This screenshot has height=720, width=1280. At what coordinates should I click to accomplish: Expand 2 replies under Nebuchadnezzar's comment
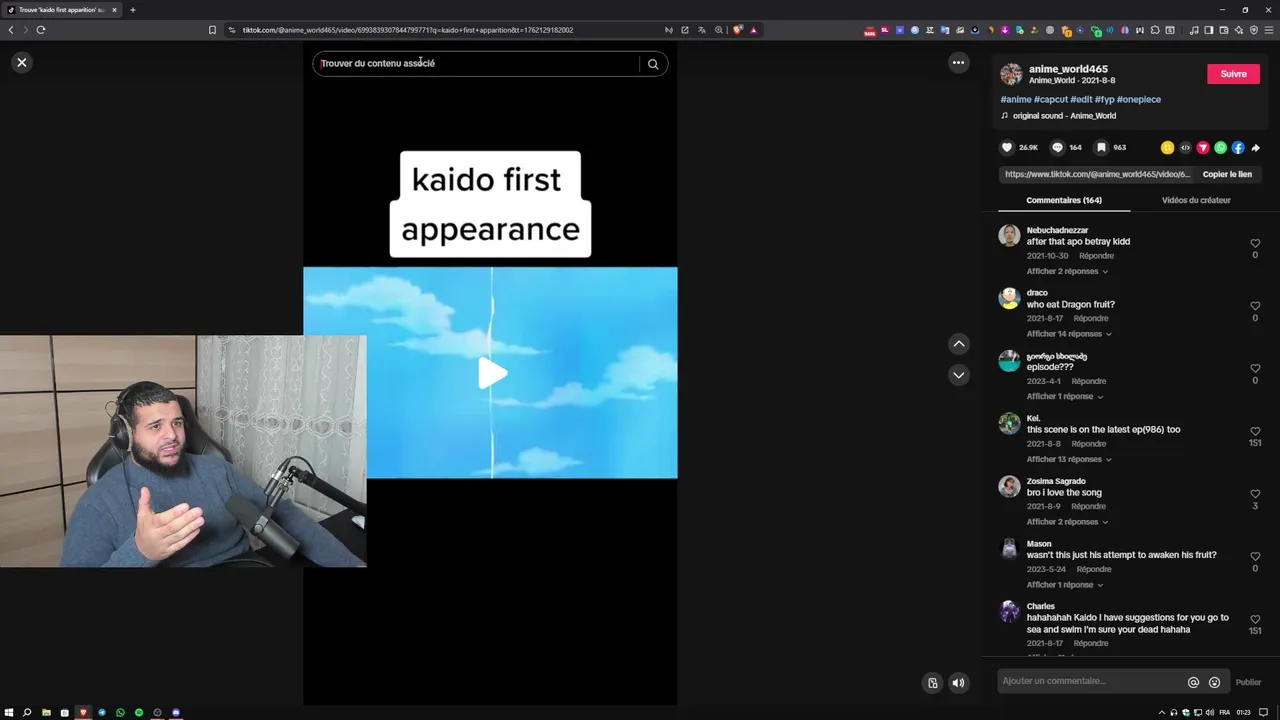pyautogui.click(x=1066, y=271)
